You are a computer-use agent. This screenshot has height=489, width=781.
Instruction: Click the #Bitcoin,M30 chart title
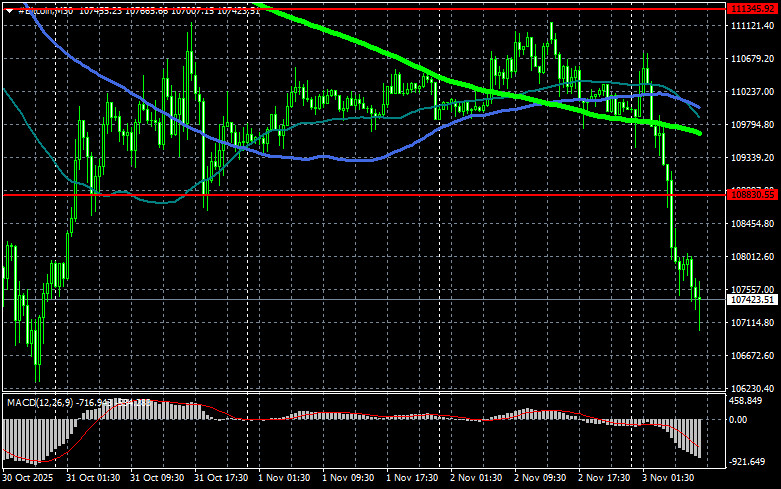[45, 11]
